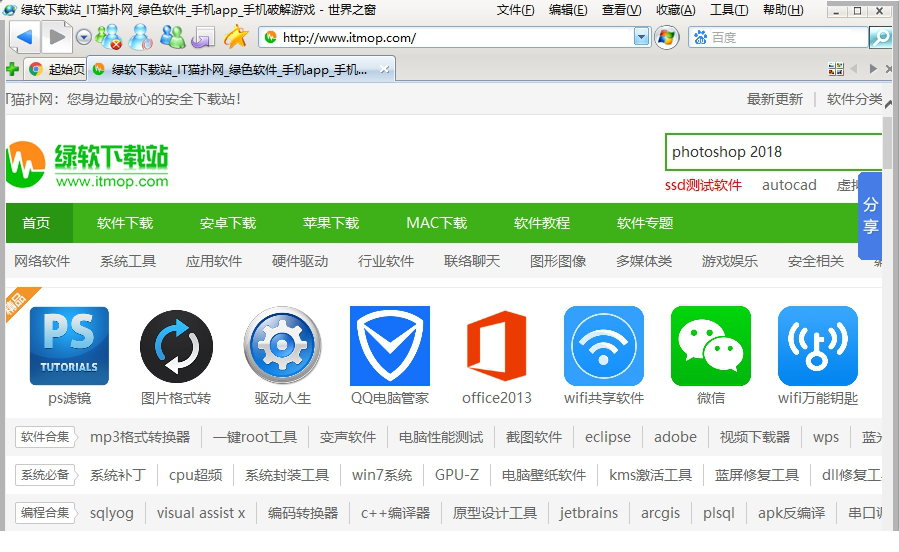Click the GPU-Z link
The width and height of the screenshot is (899, 552).
[457, 475]
